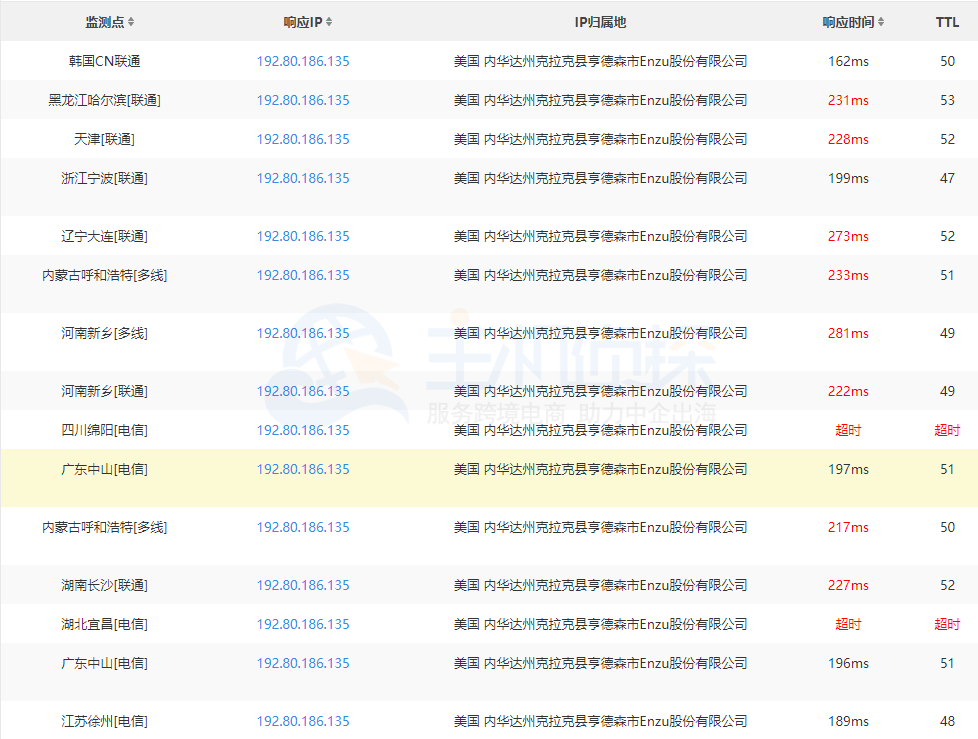Click the ascending sort arrow on 响应时间 header
Image resolution: width=978 pixels, height=739 pixels.
[x=881, y=18]
